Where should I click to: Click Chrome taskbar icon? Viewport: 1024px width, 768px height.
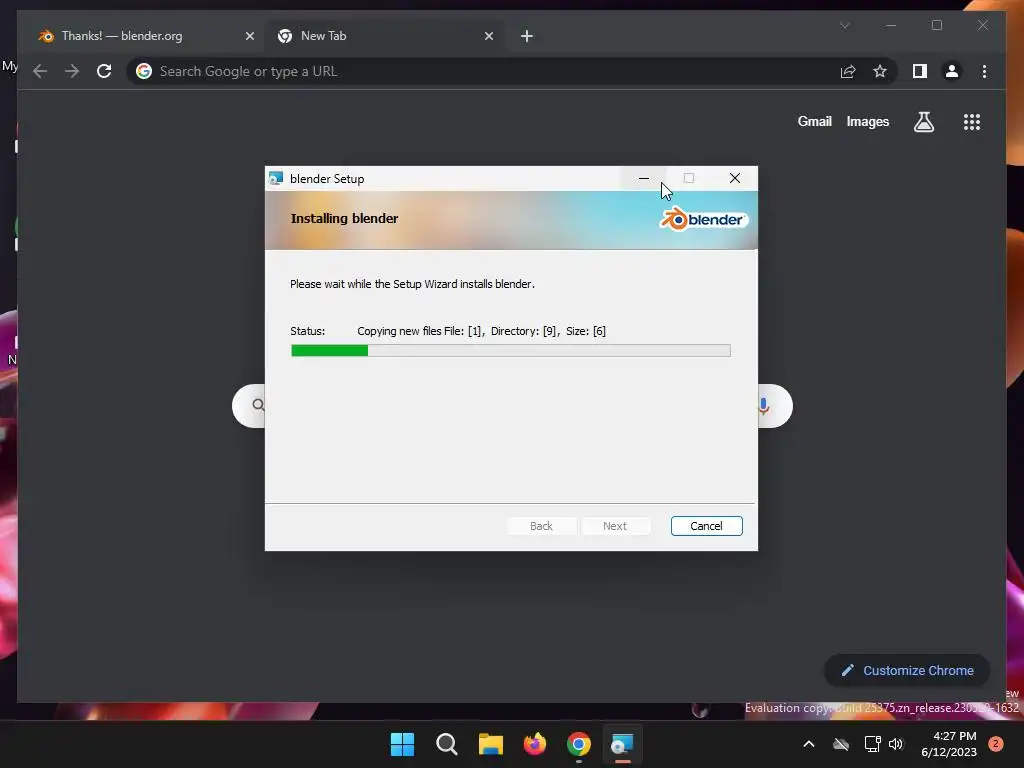pos(579,744)
